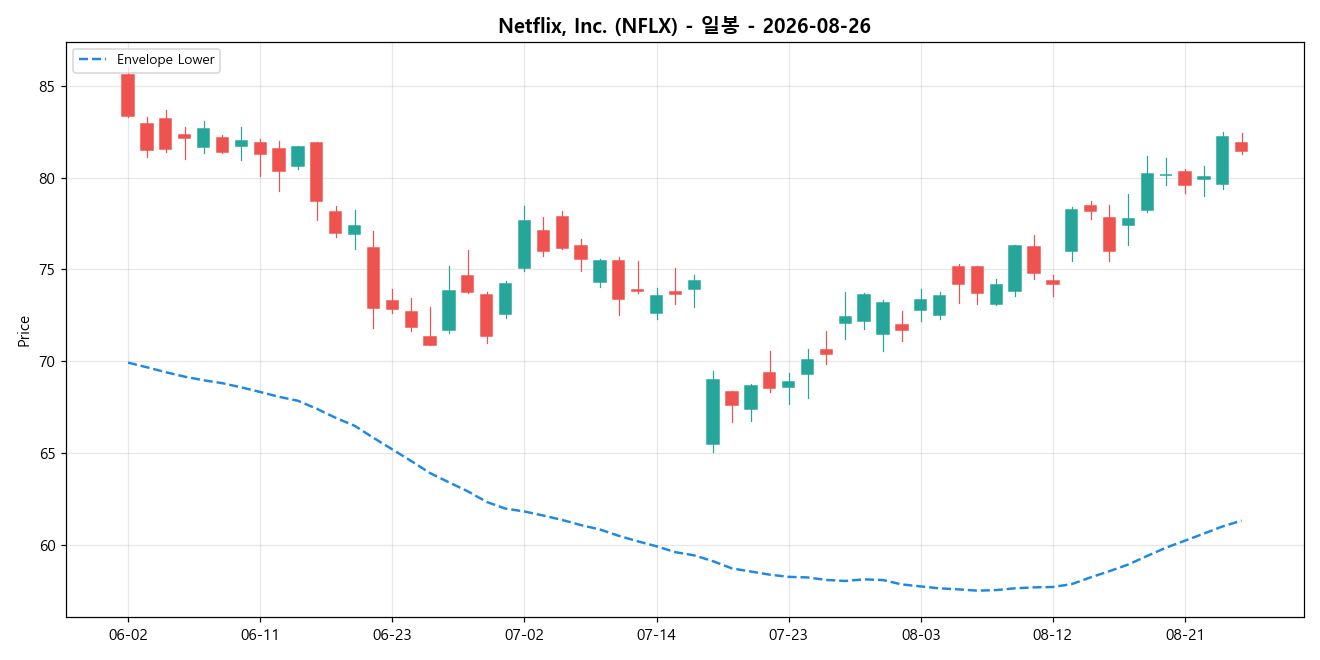The height and width of the screenshot is (660, 1320).
Task: Select the 06-02 date tick label
Action: pos(128,635)
